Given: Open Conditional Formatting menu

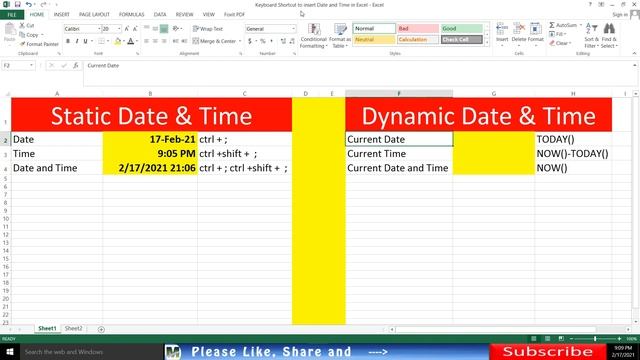Looking at the screenshot, I should [313, 36].
